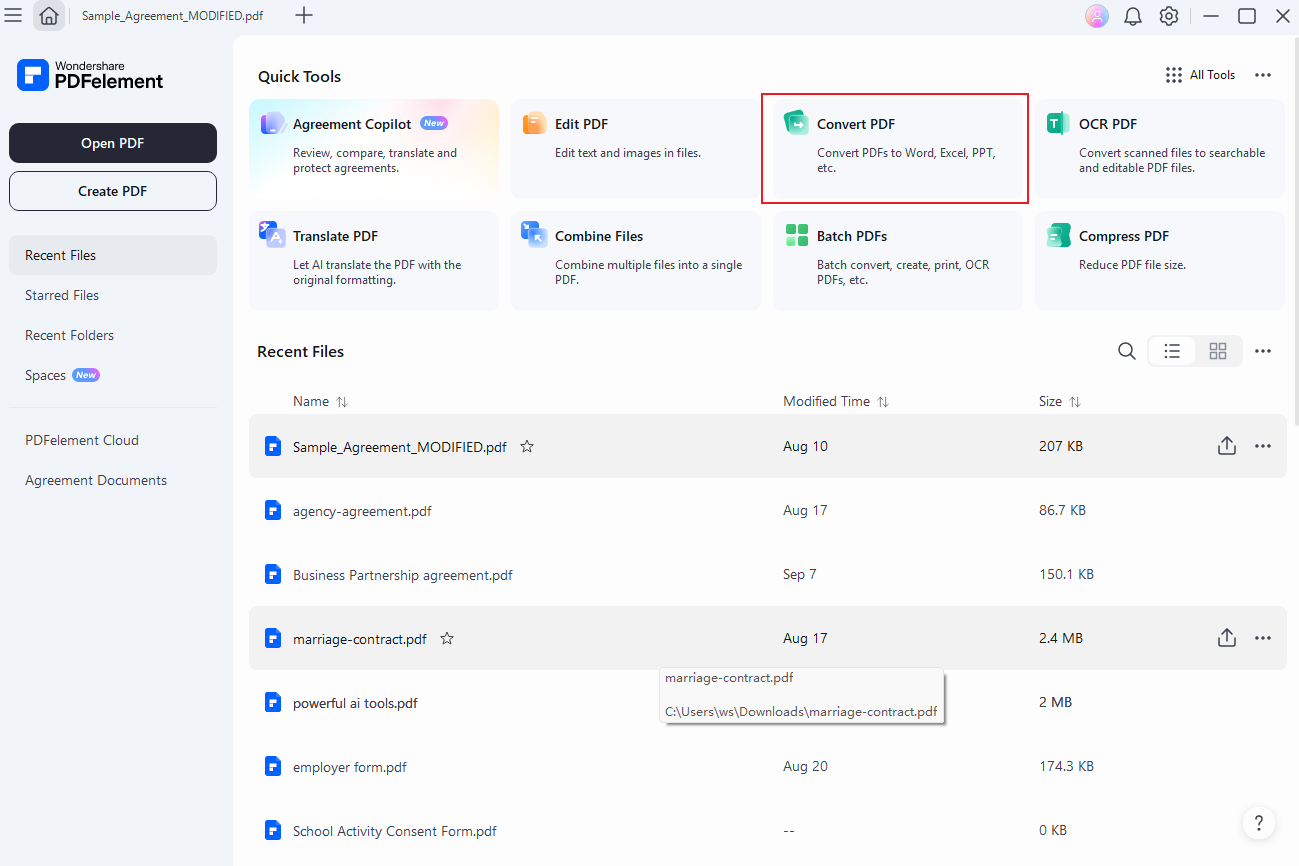Sort by Name column
Viewport: 1299px width, 866px height.
(x=320, y=401)
